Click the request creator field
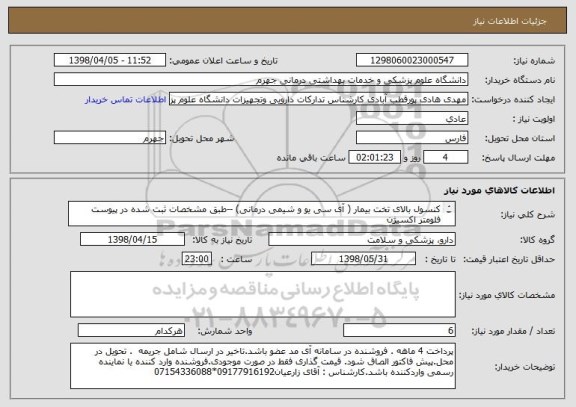Viewport: 576px width, 407px height. tap(318, 99)
